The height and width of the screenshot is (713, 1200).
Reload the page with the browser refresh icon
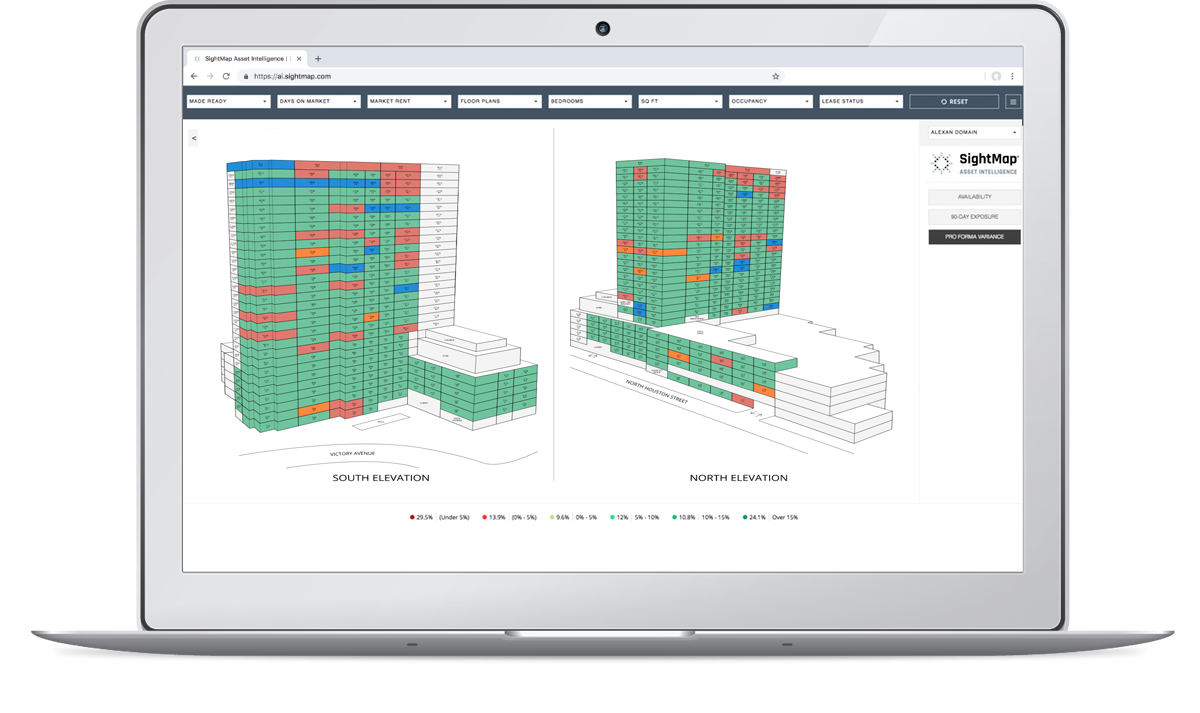click(226, 76)
